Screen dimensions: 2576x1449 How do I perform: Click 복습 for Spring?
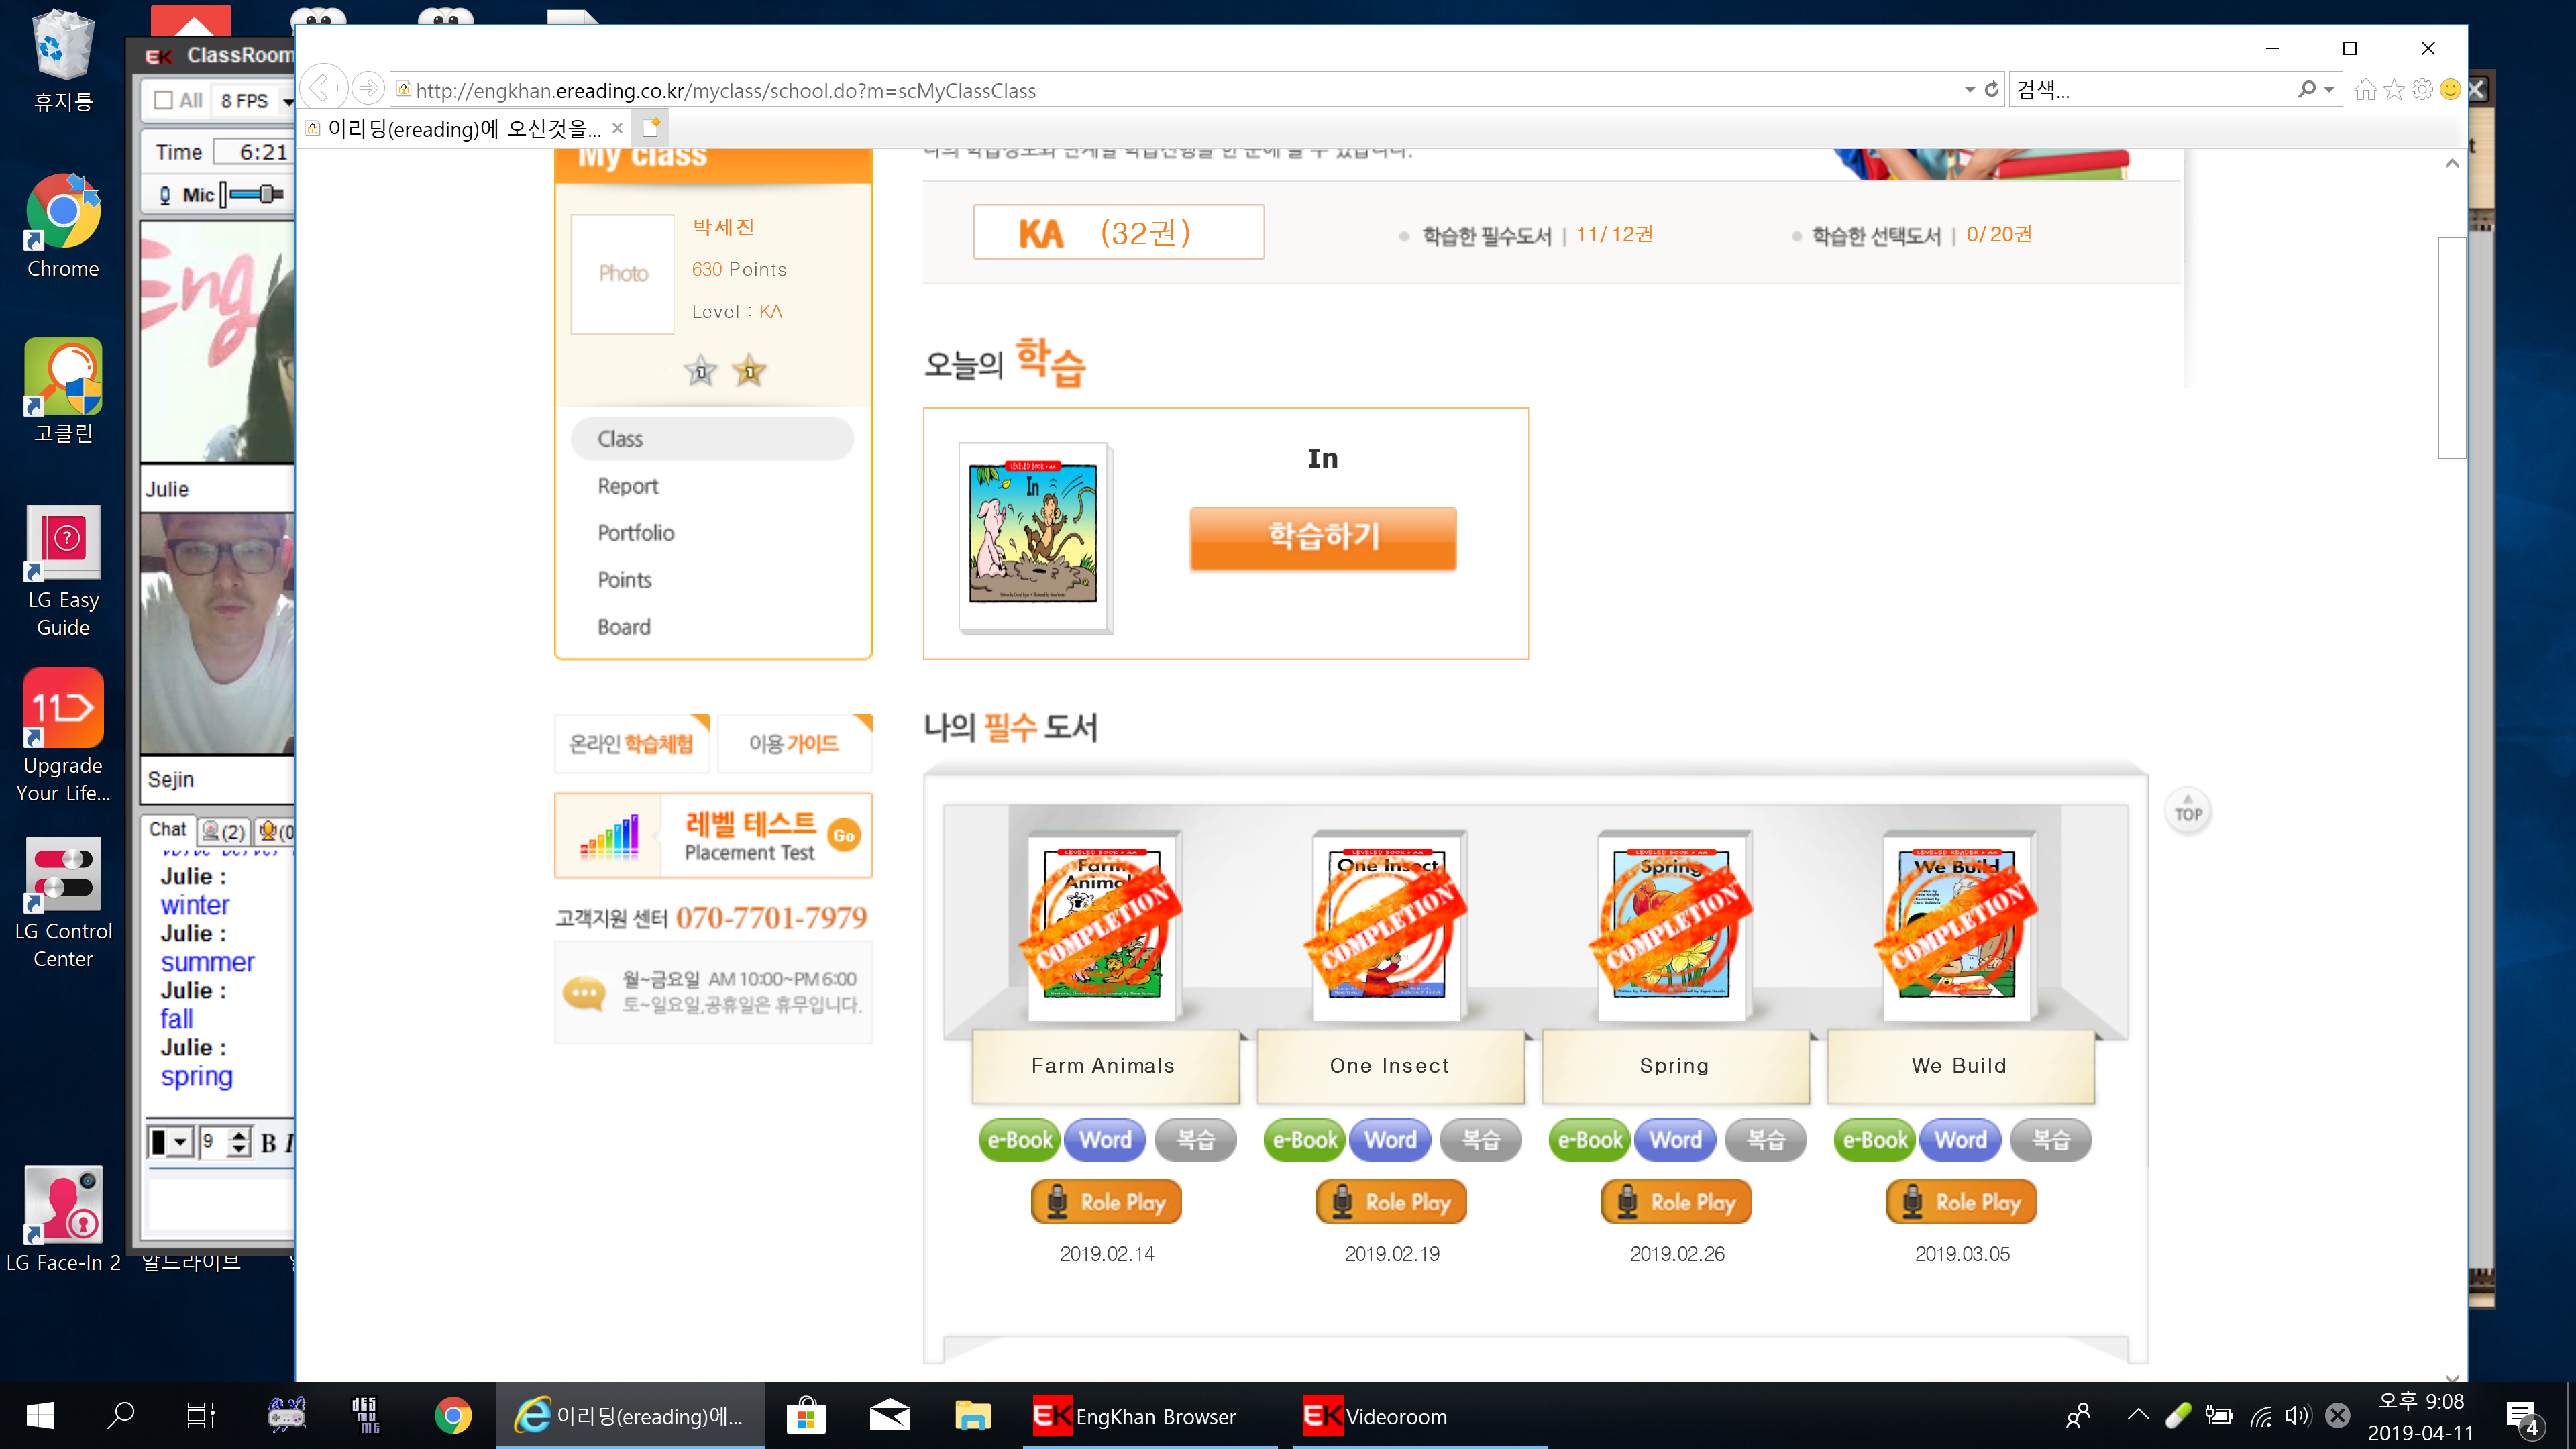pos(1765,1140)
